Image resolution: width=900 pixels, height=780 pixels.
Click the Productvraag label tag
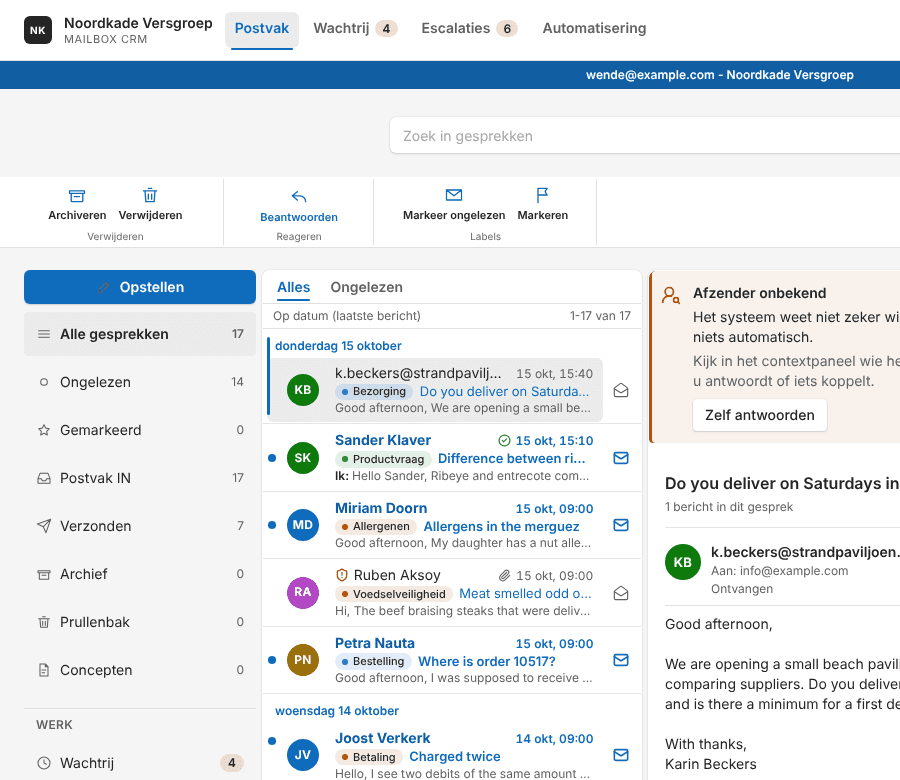pos(383,459)
